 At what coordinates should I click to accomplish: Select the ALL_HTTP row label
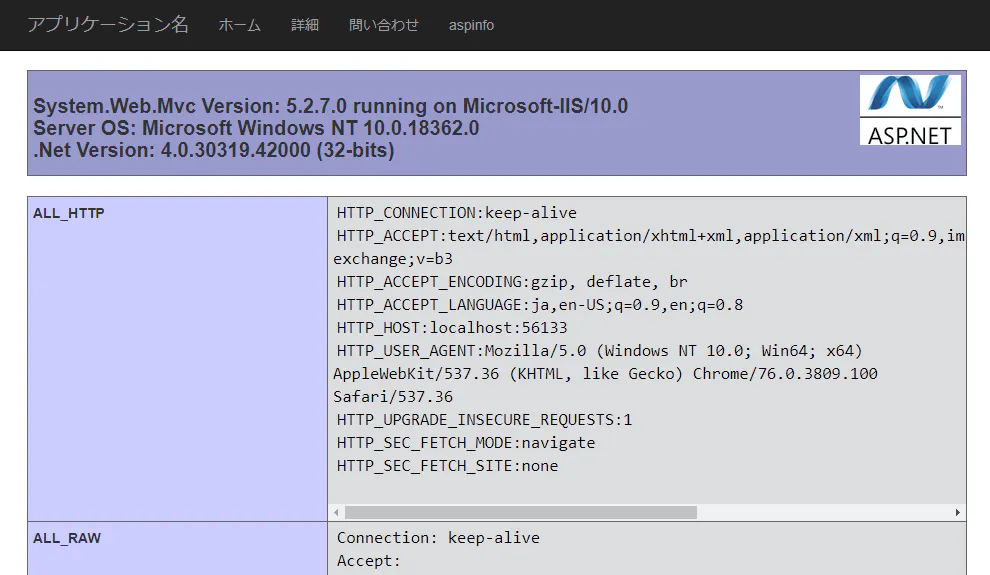[69, 213]
